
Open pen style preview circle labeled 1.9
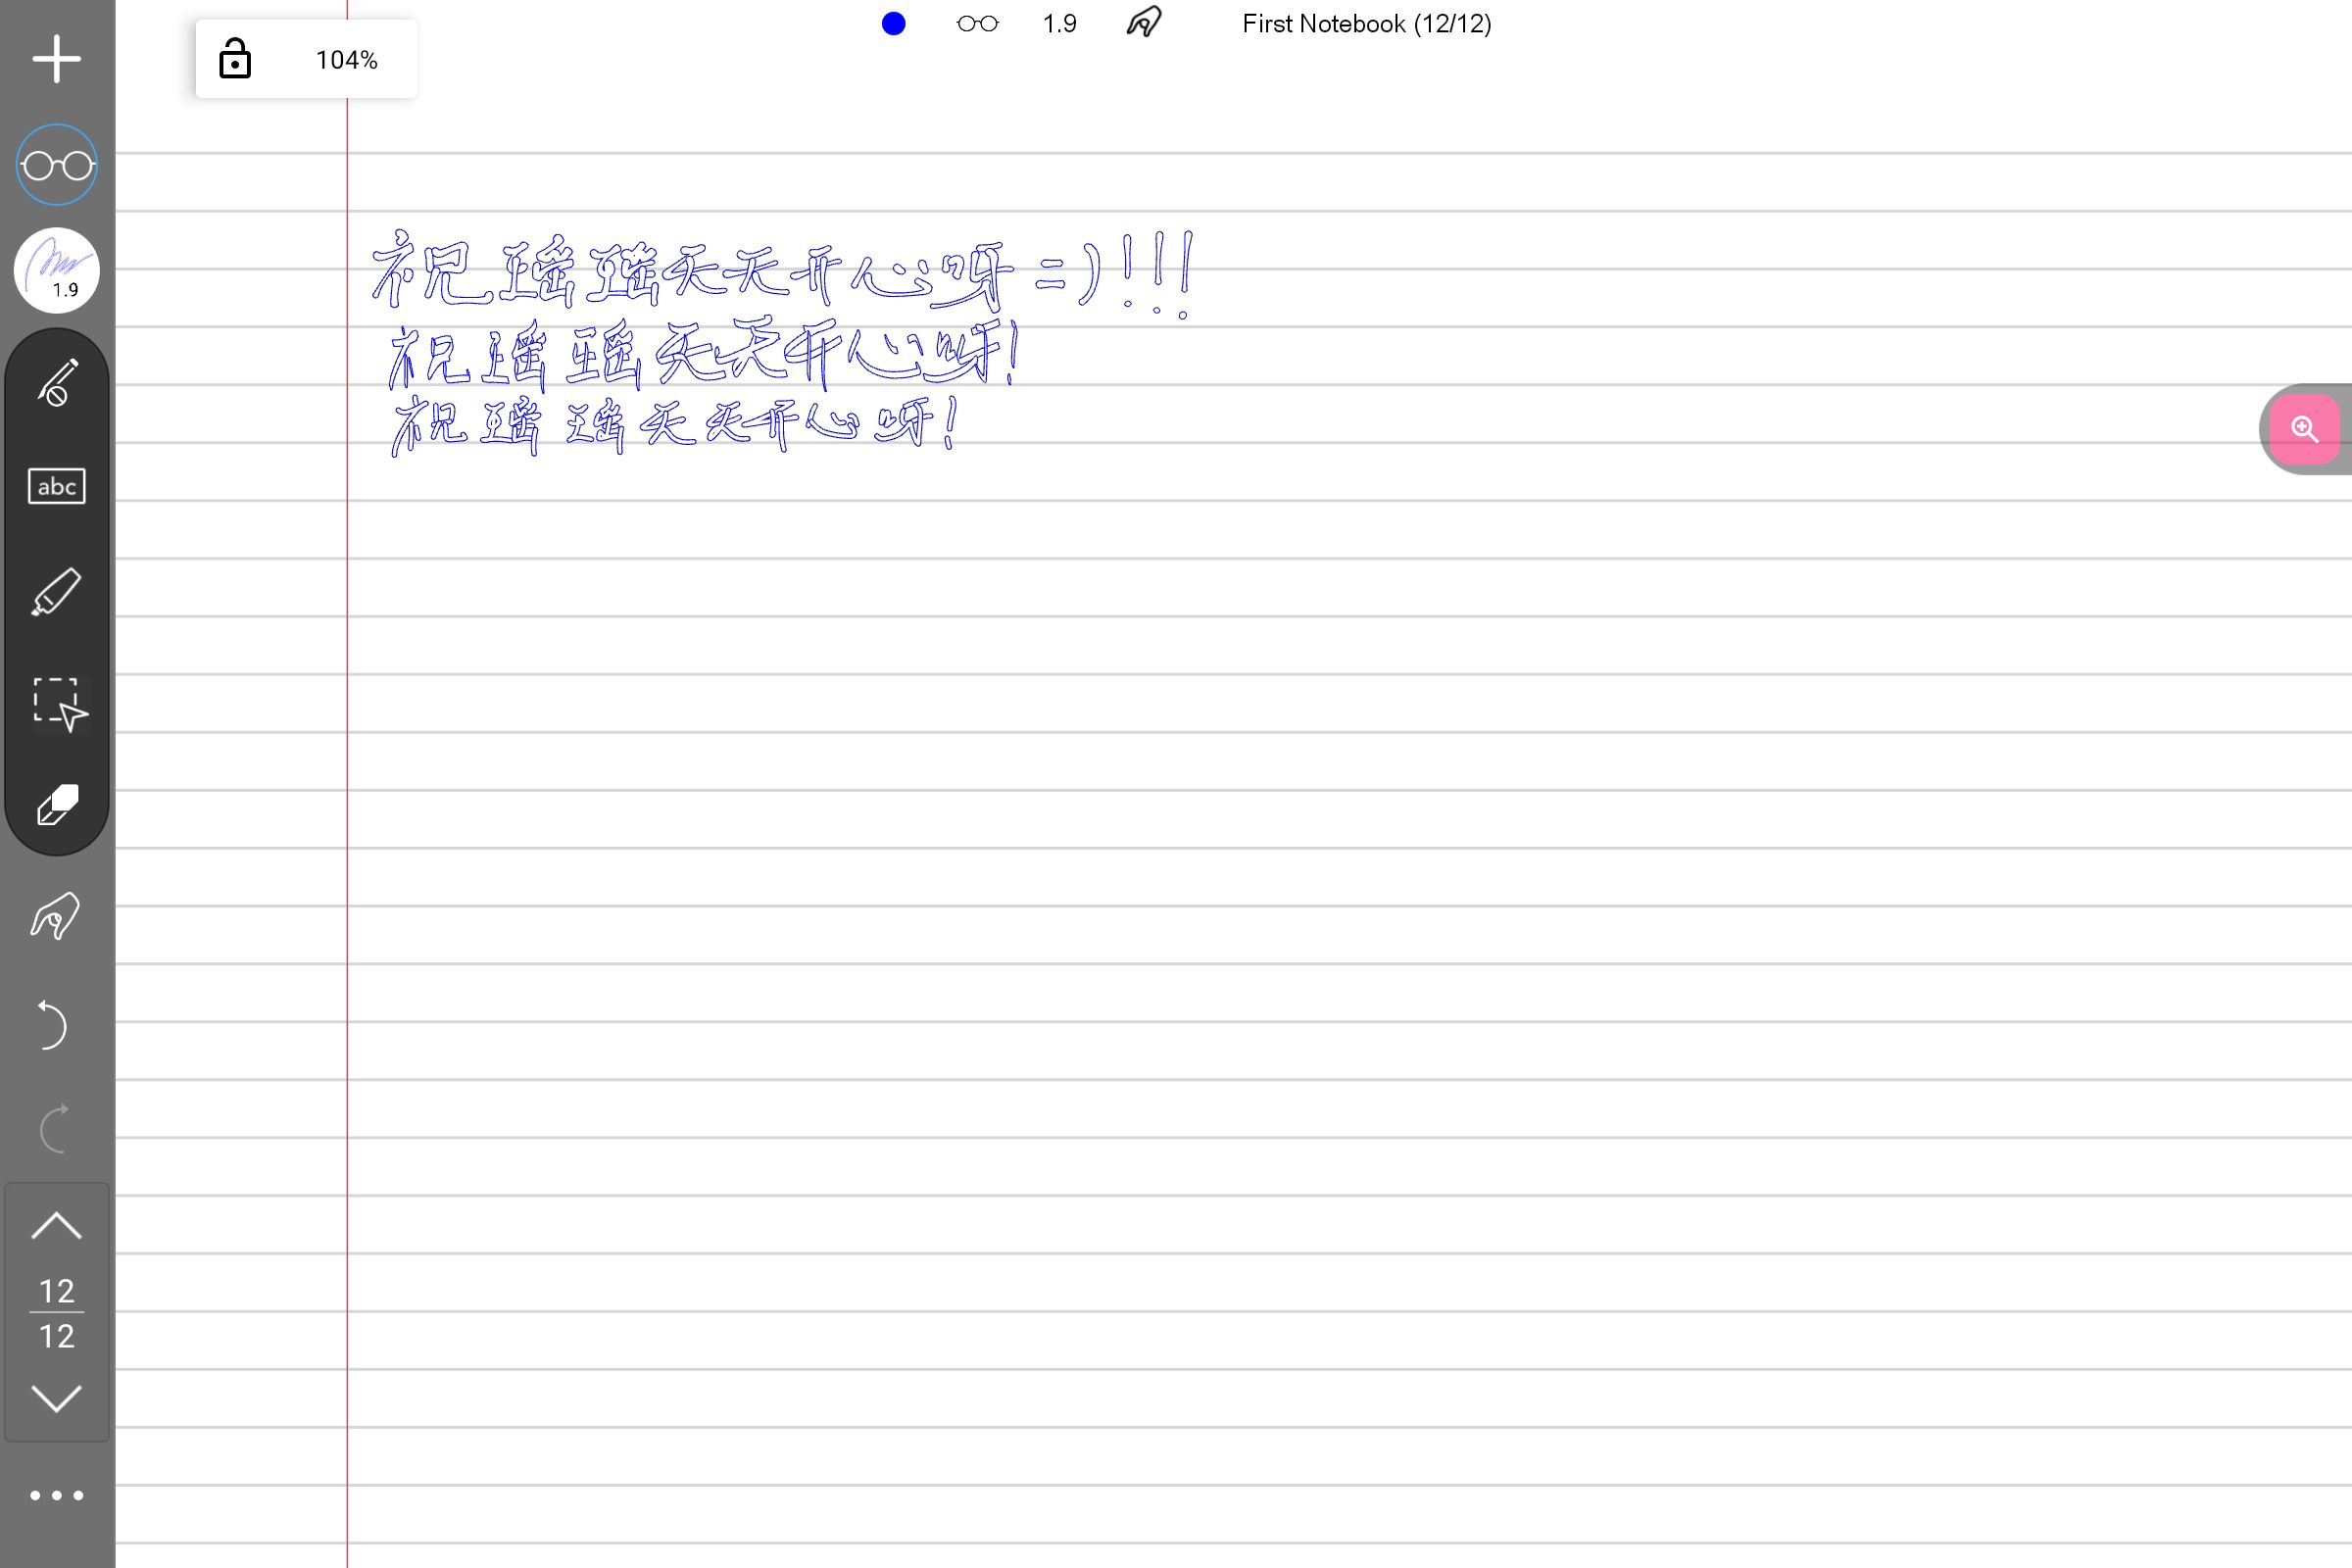(x=57, y=270)
